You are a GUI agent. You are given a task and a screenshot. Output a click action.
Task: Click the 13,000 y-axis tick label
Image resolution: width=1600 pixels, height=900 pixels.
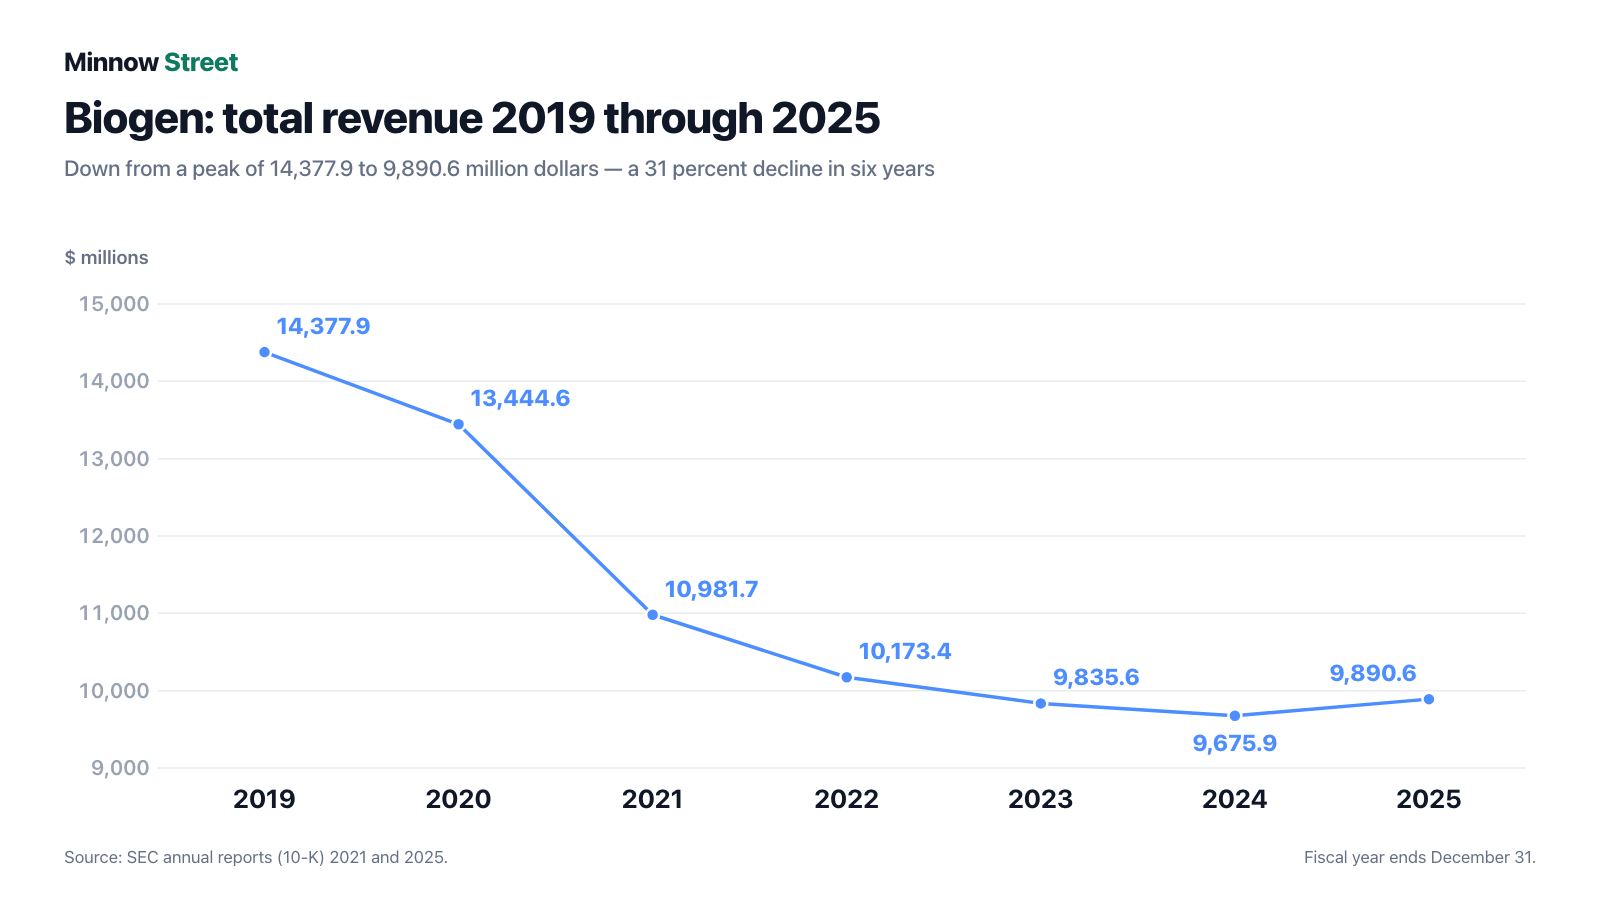pos(114,459)
